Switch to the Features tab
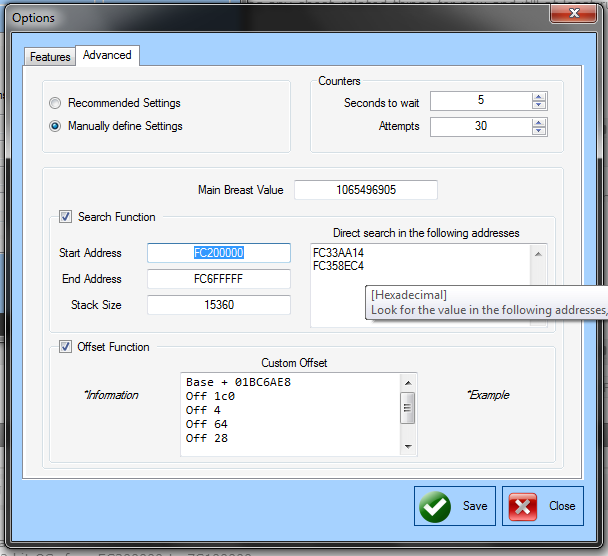 (50, 57)
